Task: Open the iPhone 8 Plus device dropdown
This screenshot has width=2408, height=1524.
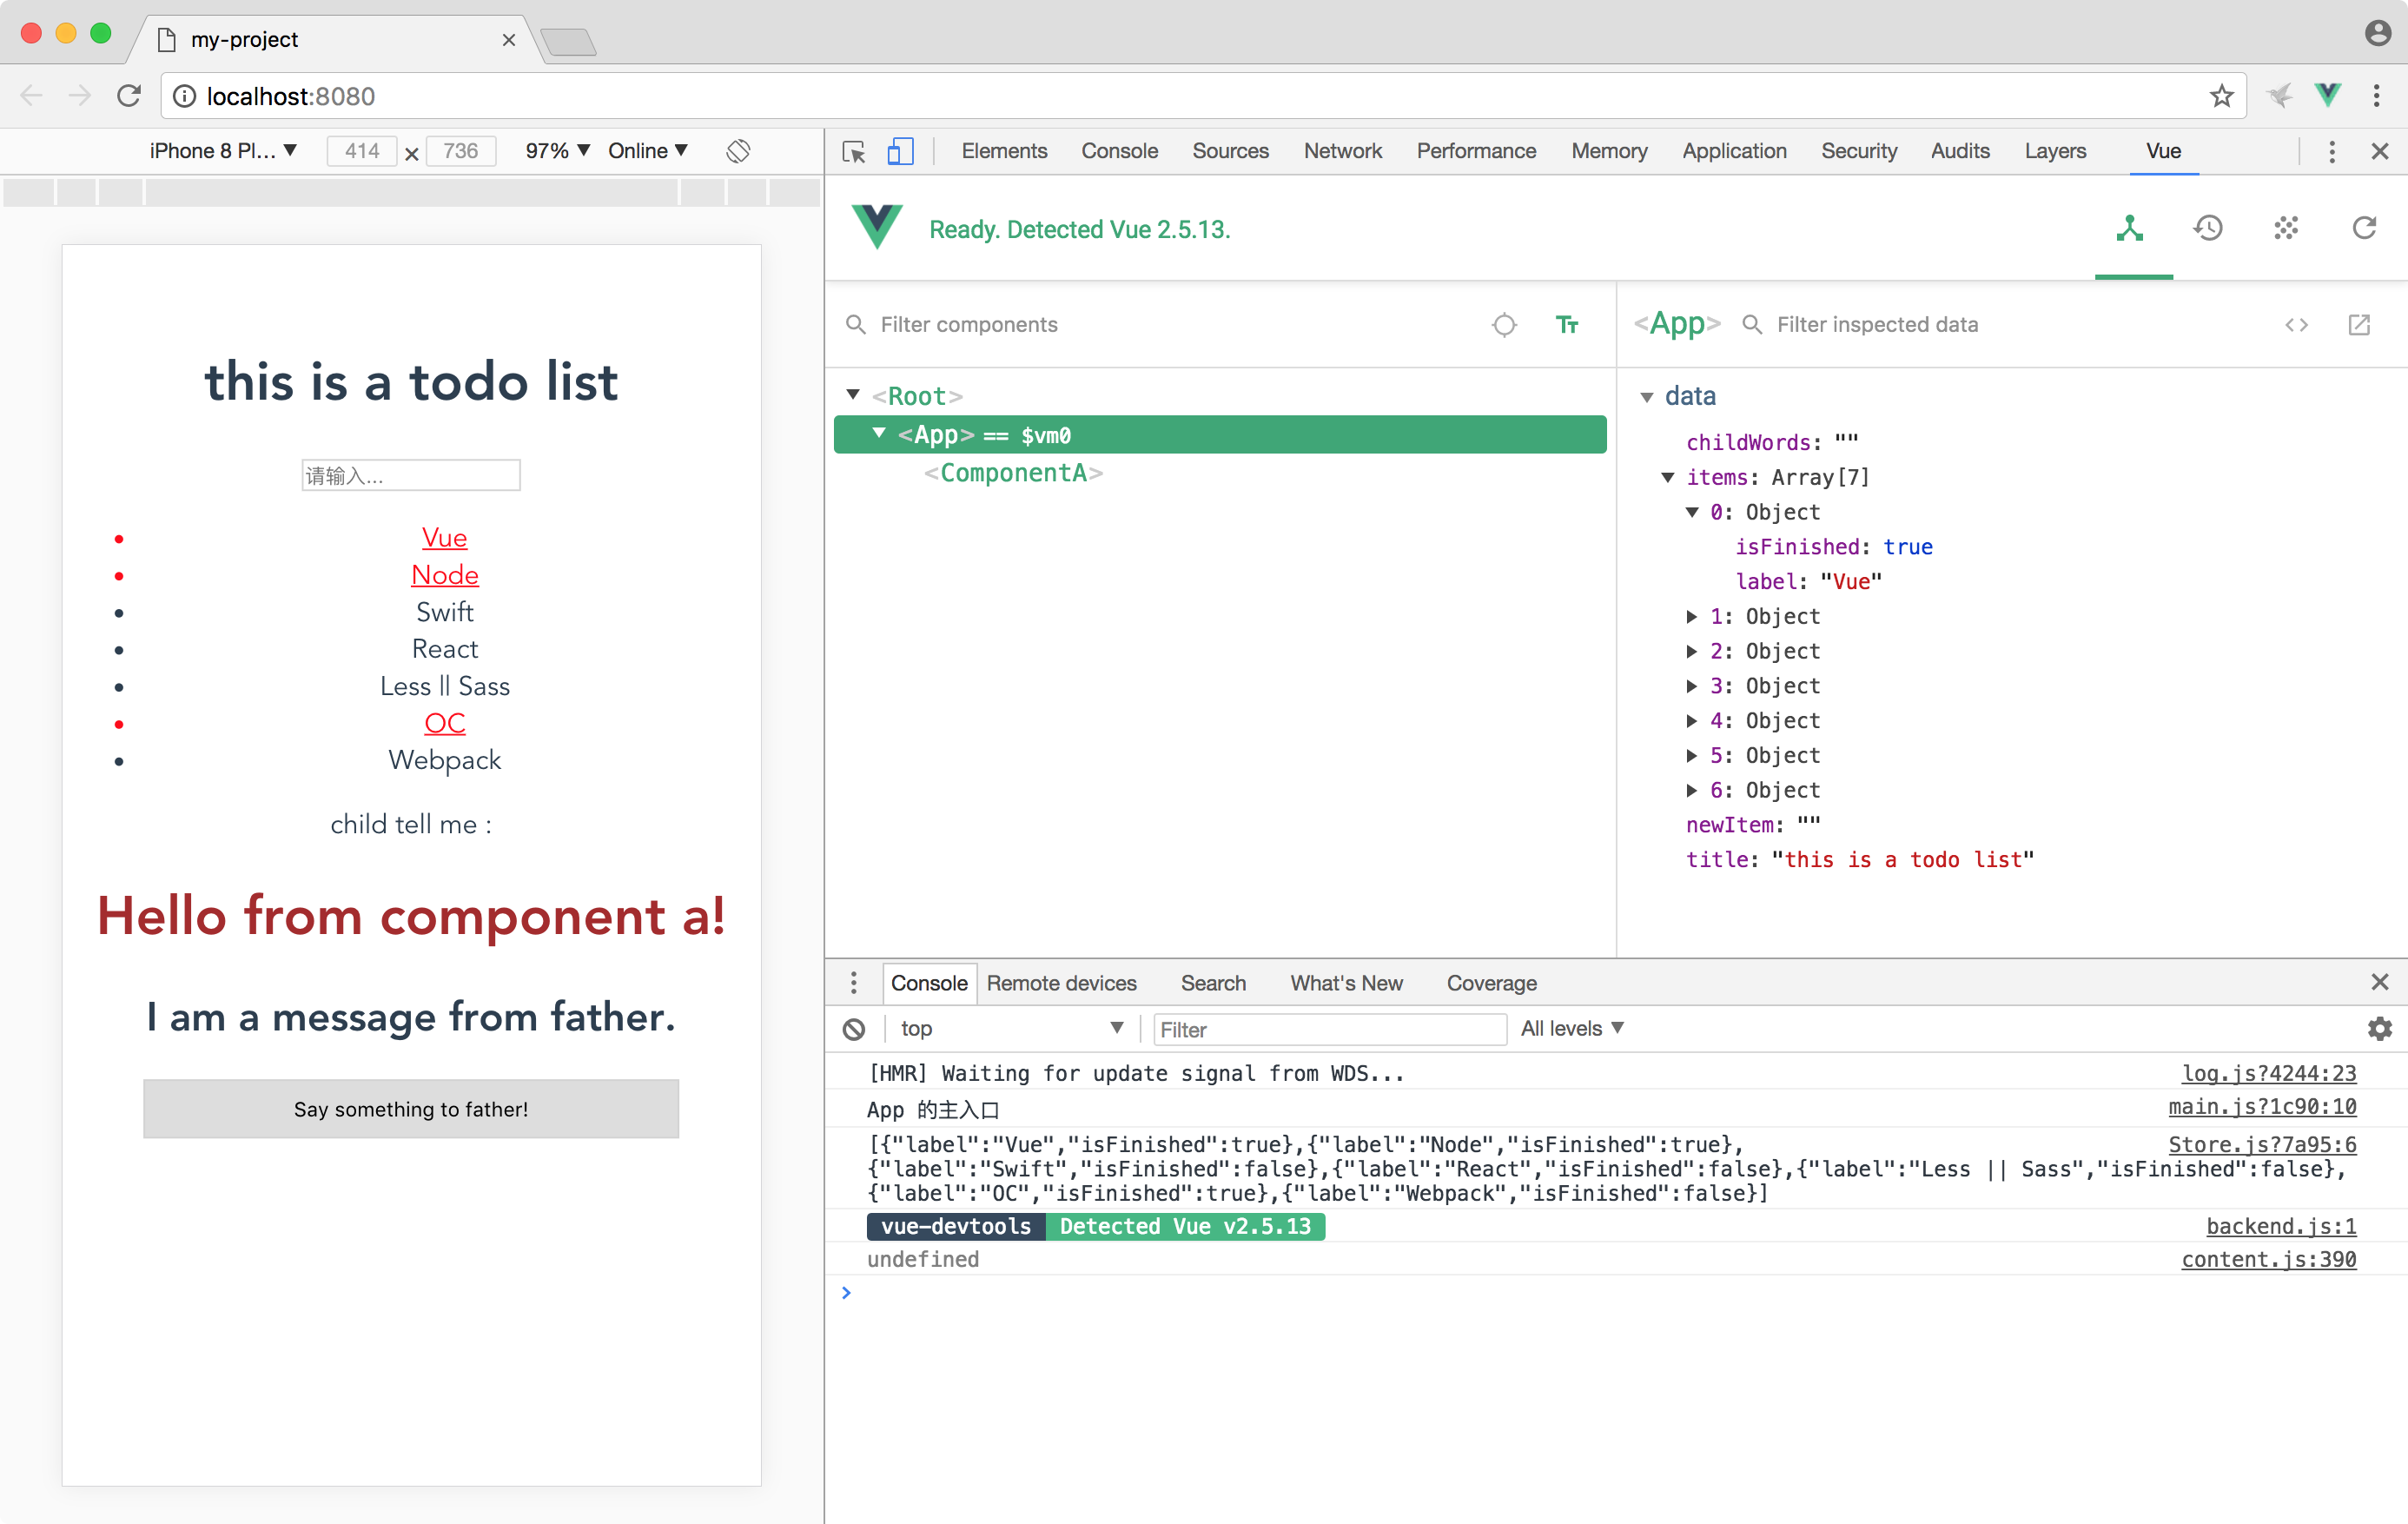Action: [223, 151]
